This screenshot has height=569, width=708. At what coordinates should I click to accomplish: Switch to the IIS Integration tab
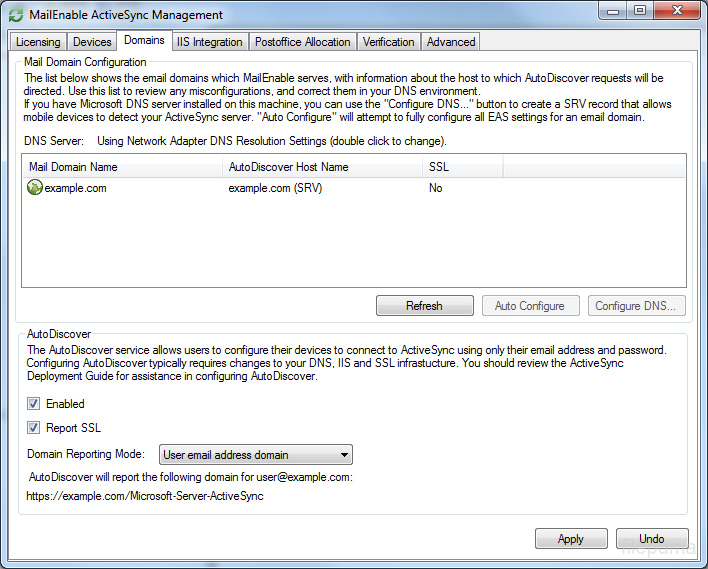pos(209,42)
